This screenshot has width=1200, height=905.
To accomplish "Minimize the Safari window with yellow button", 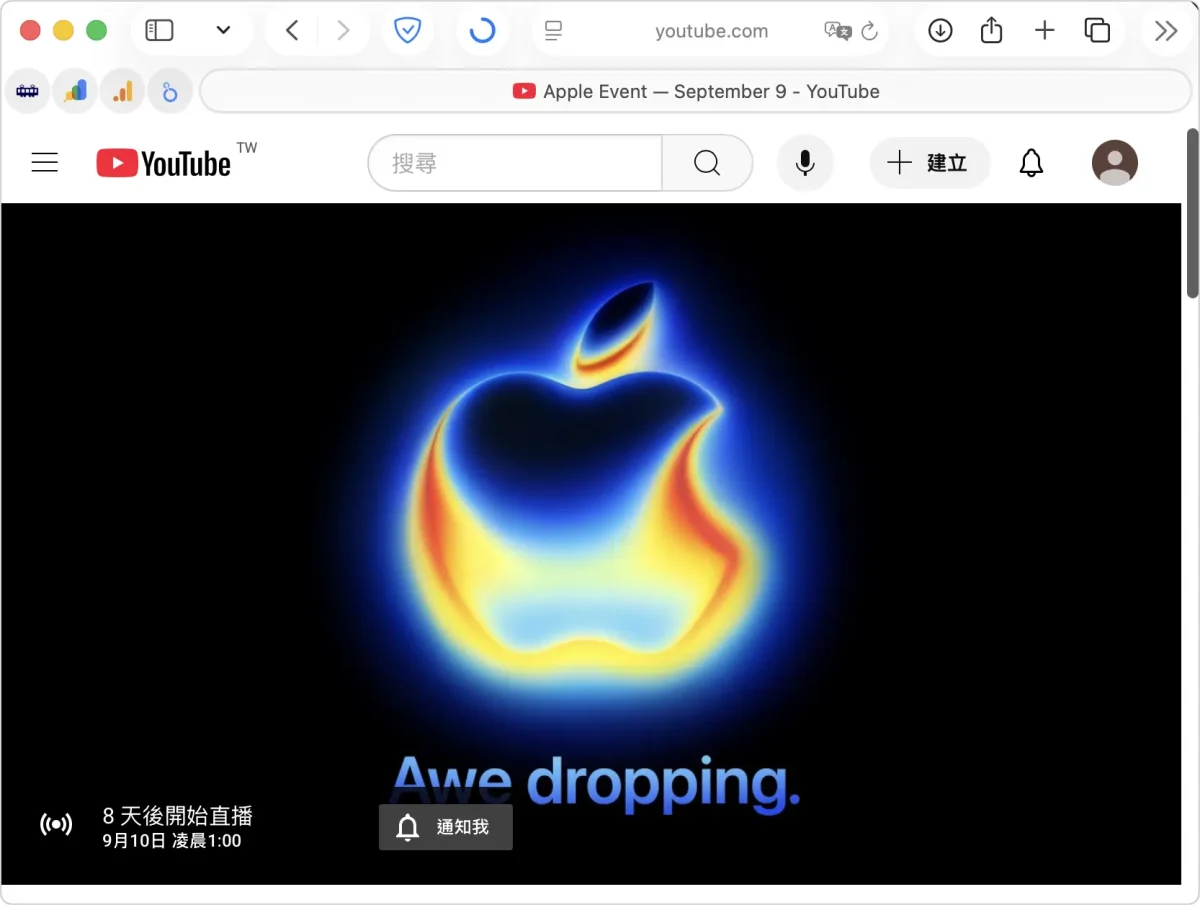I will 63,30.
